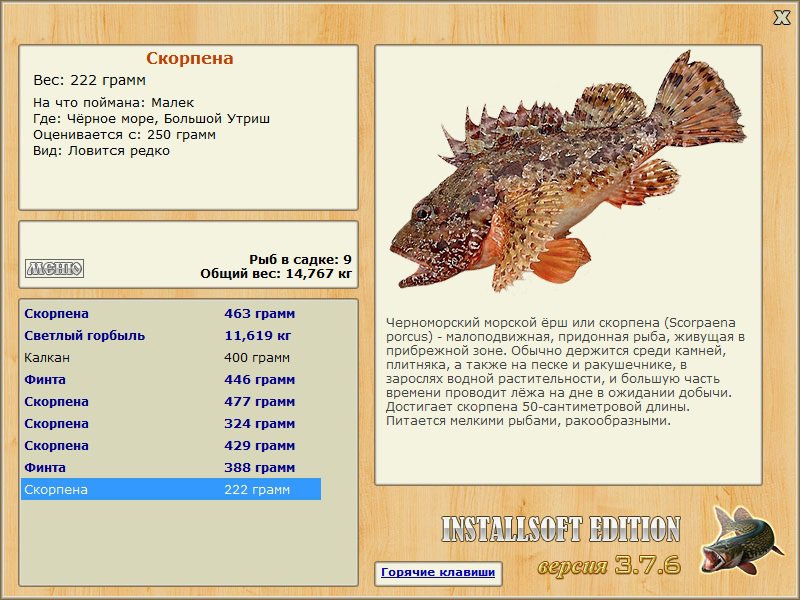Click the Вес: 222 грамм text
800x600 pixels.
pos(89,80)
